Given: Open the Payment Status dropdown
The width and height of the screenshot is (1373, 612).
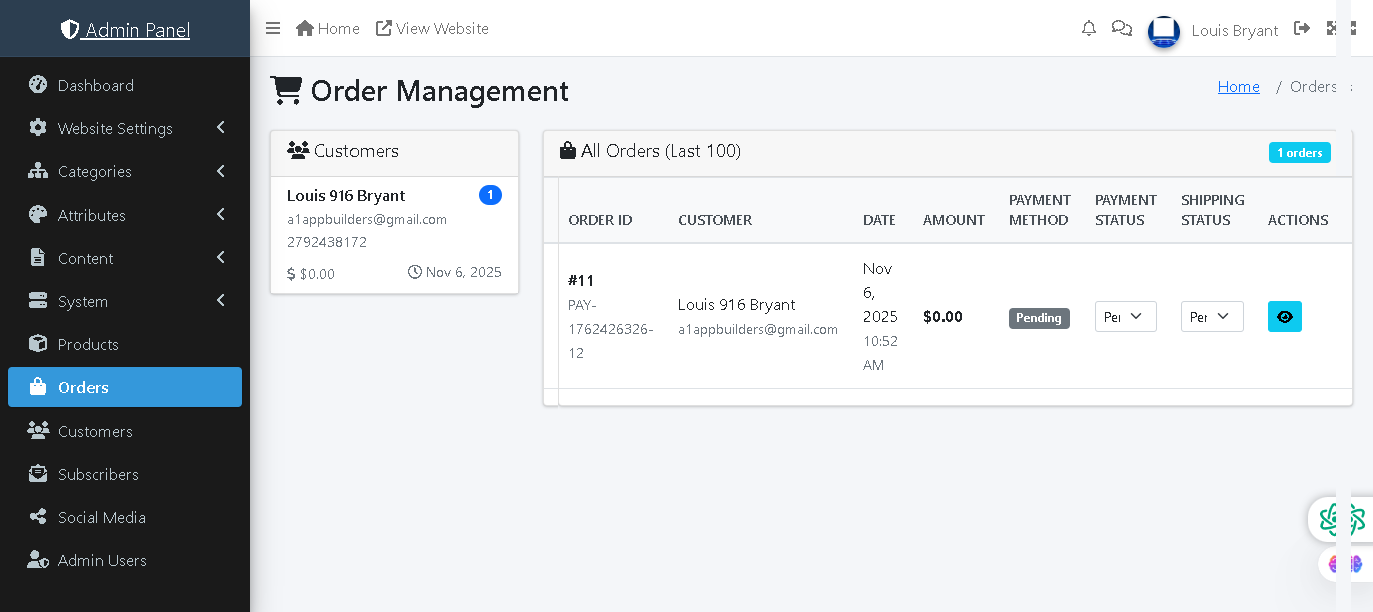Looking at the screenshot, I should 1125,317.
